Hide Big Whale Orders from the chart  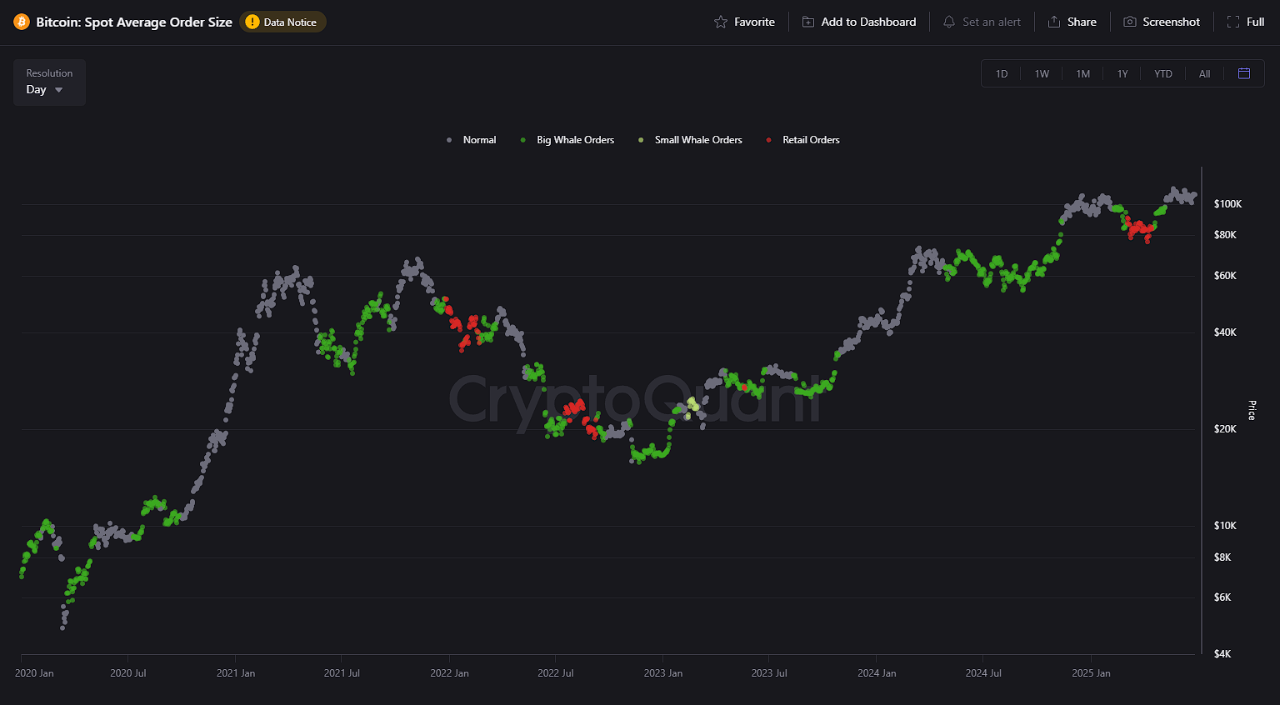[x=567, y=139]
